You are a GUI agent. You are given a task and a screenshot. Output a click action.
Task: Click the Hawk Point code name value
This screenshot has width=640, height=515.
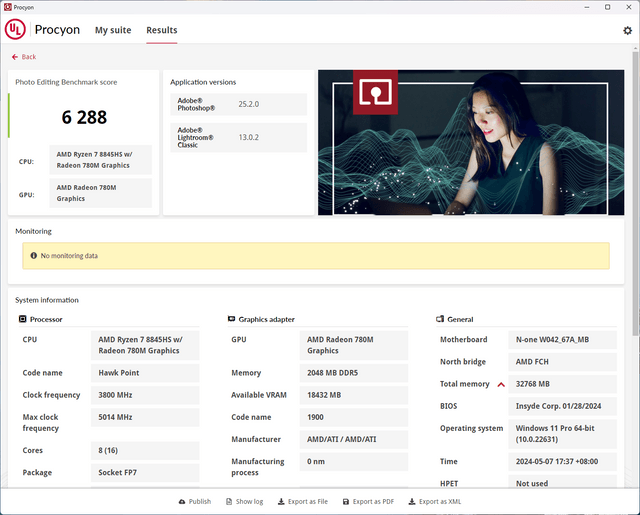(145, 373)
